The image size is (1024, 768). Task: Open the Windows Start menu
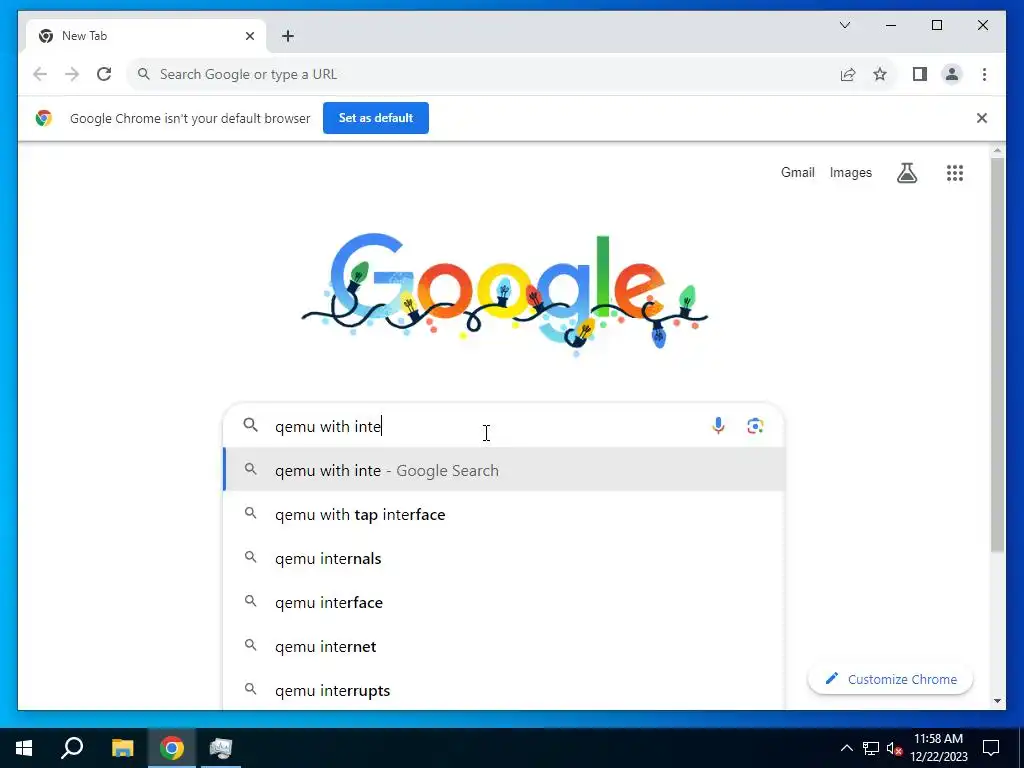coord(24,748)
